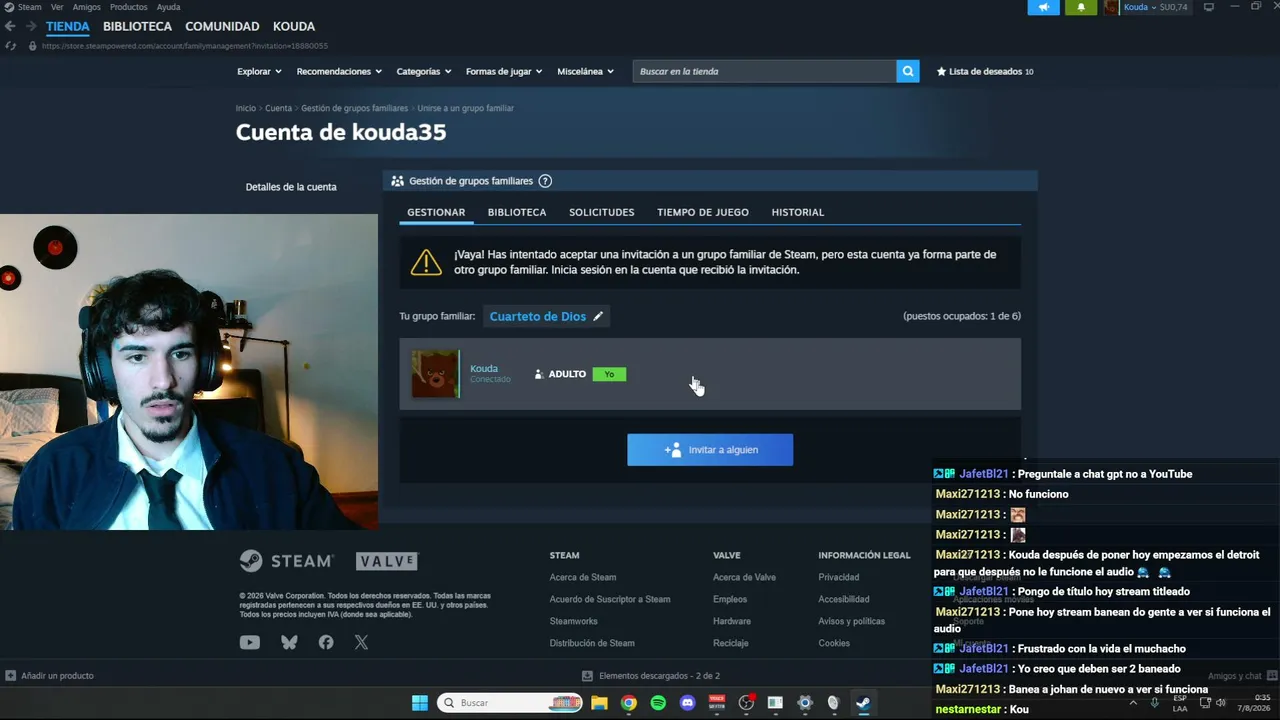Click the Valve logo in the footer
This screenshot has height=720, width=1280.
(387, 561)
